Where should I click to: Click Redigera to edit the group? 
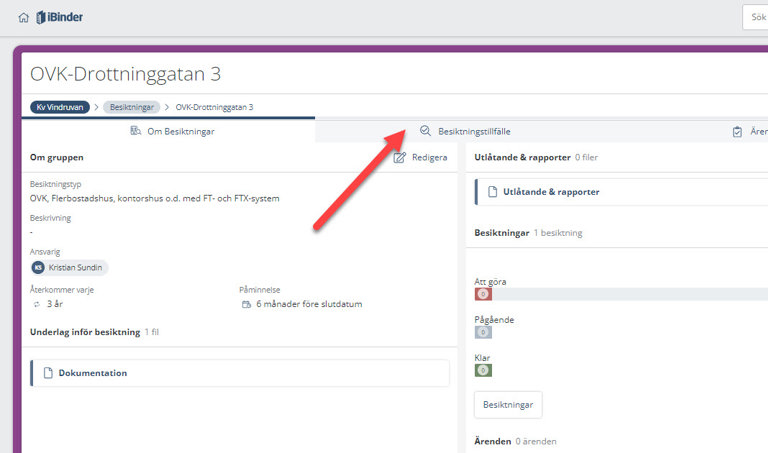coord(429,158)
